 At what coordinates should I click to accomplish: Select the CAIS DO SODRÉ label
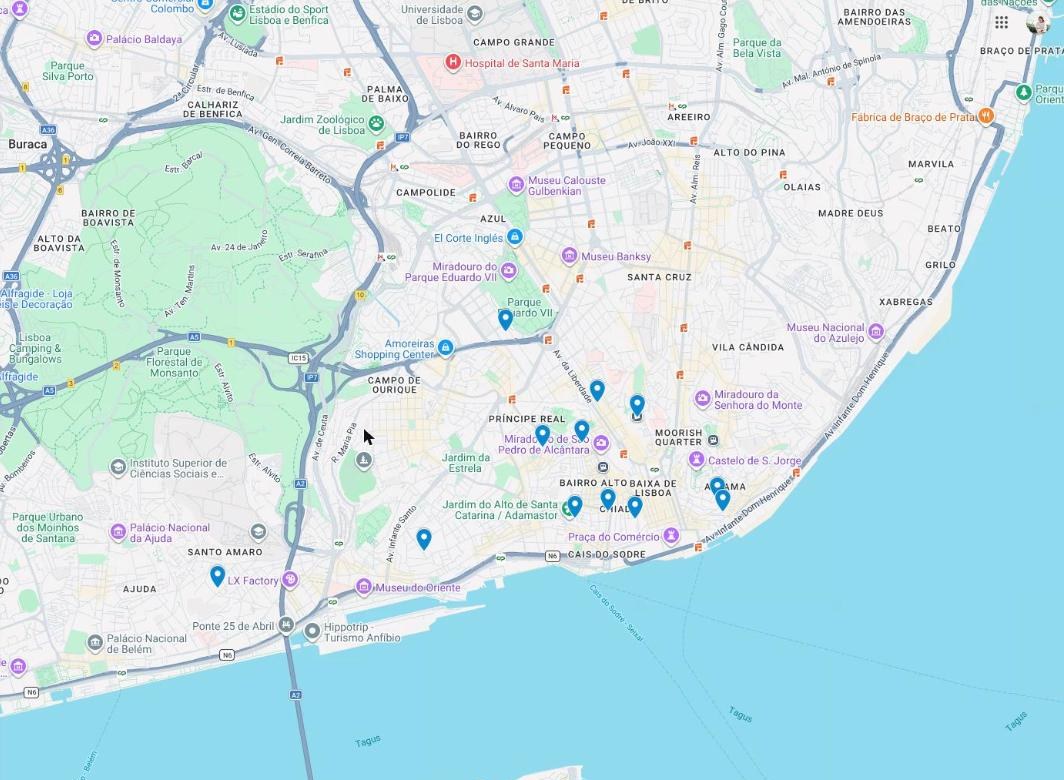607,555
